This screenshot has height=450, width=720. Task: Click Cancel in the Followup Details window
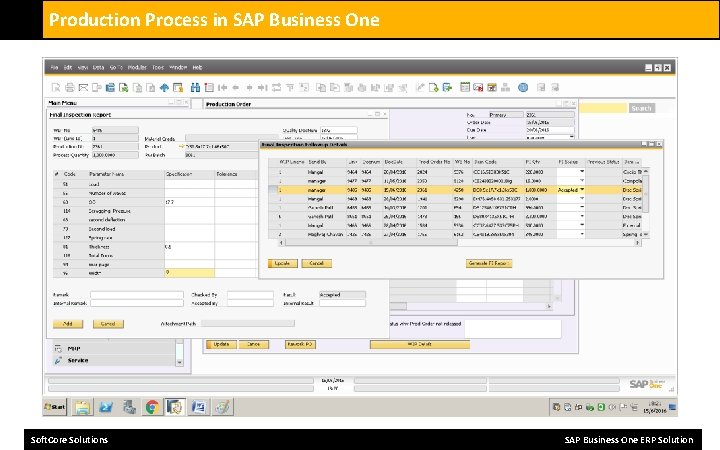(x=316, y=264)
